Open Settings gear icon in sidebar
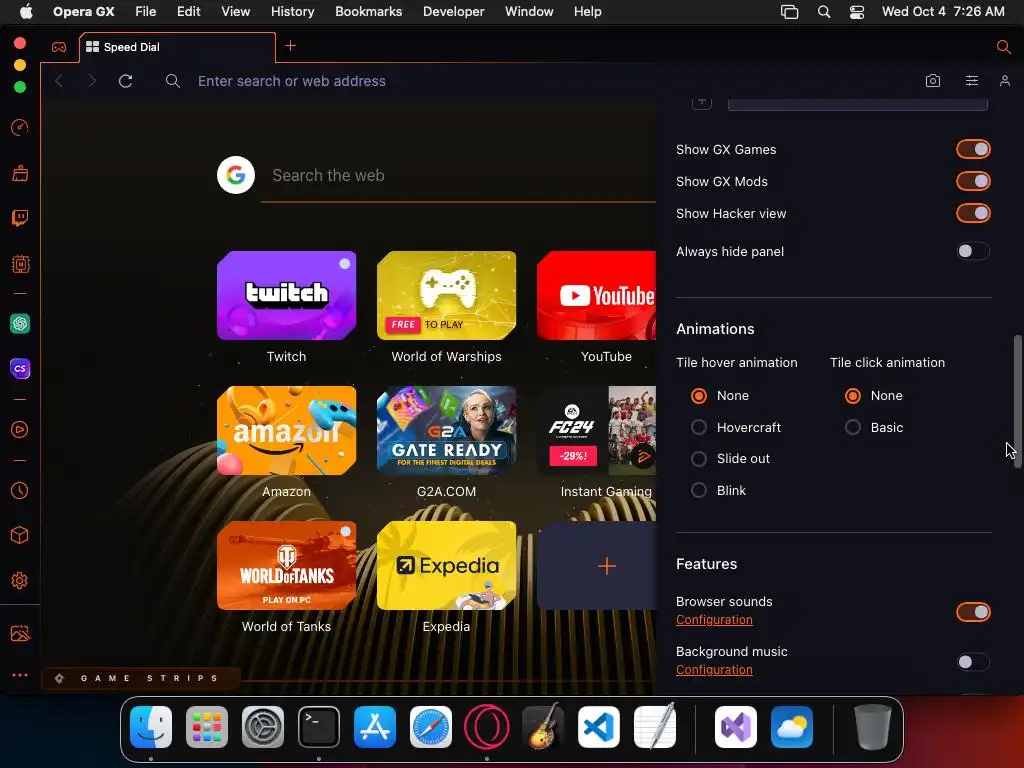Viewport: 1024px width, 768px height. coord(20,581)
